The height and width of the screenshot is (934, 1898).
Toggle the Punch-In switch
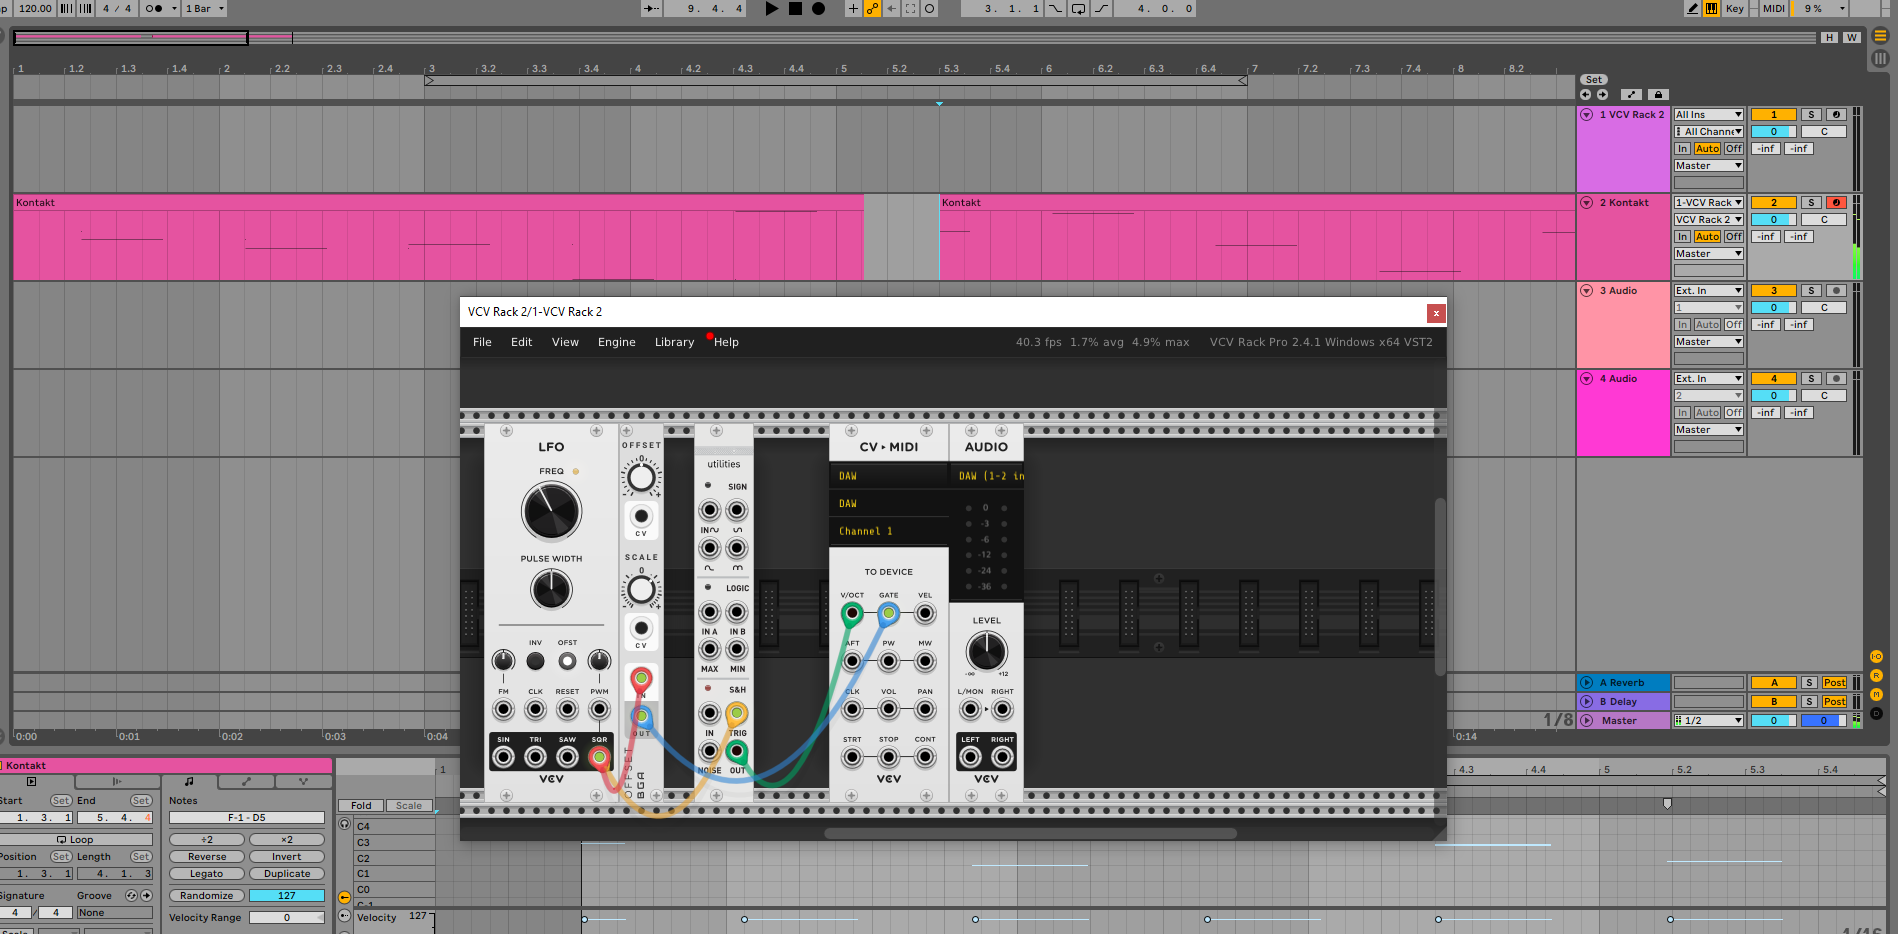tap(1056, 8)
